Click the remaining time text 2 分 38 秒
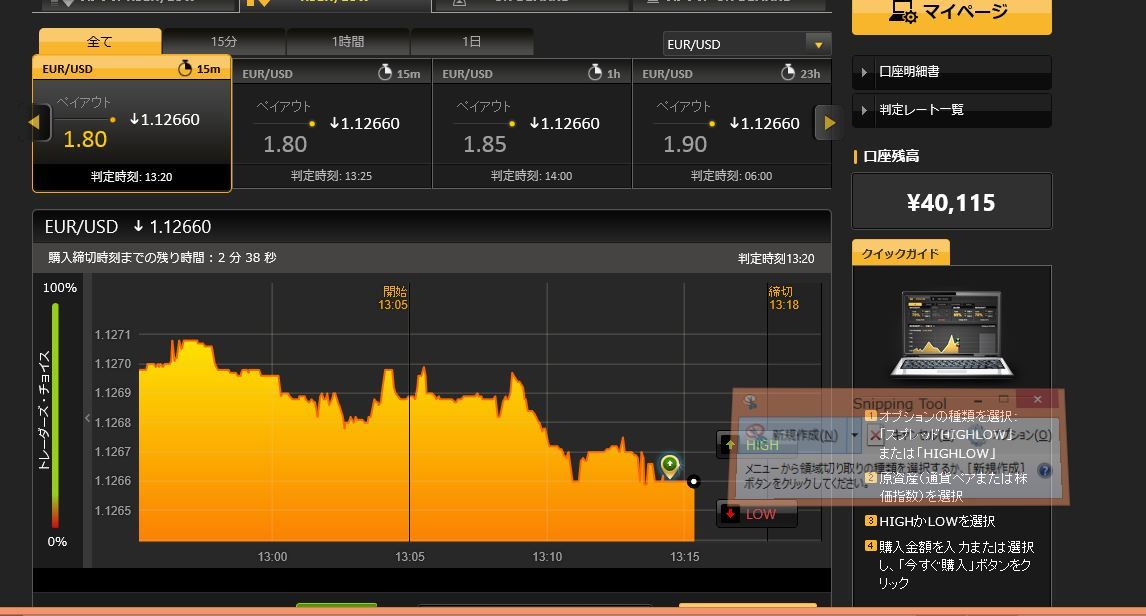The height and width of the screenshot is (616, 1146). 247,258
